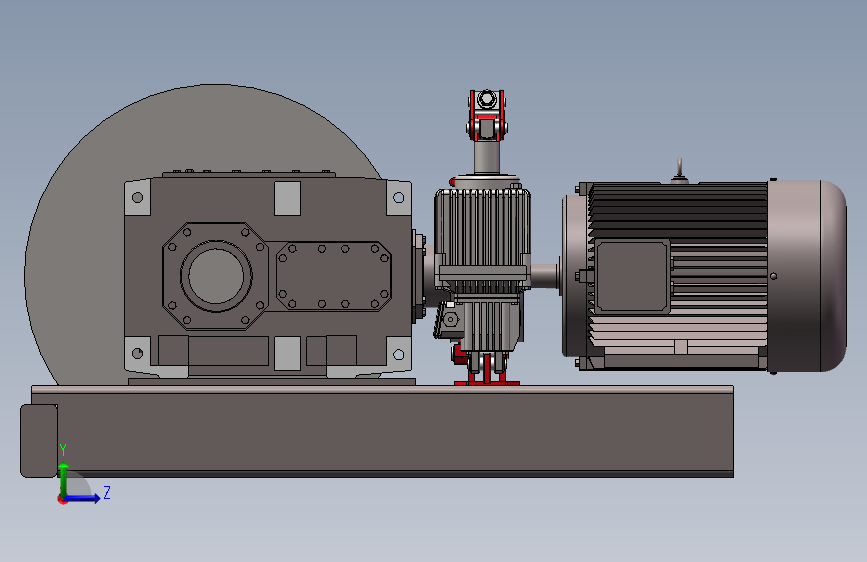Select the green Y axis arrow of the triad
The width and height of the screenshot is (867, 562).
(64, 480)
